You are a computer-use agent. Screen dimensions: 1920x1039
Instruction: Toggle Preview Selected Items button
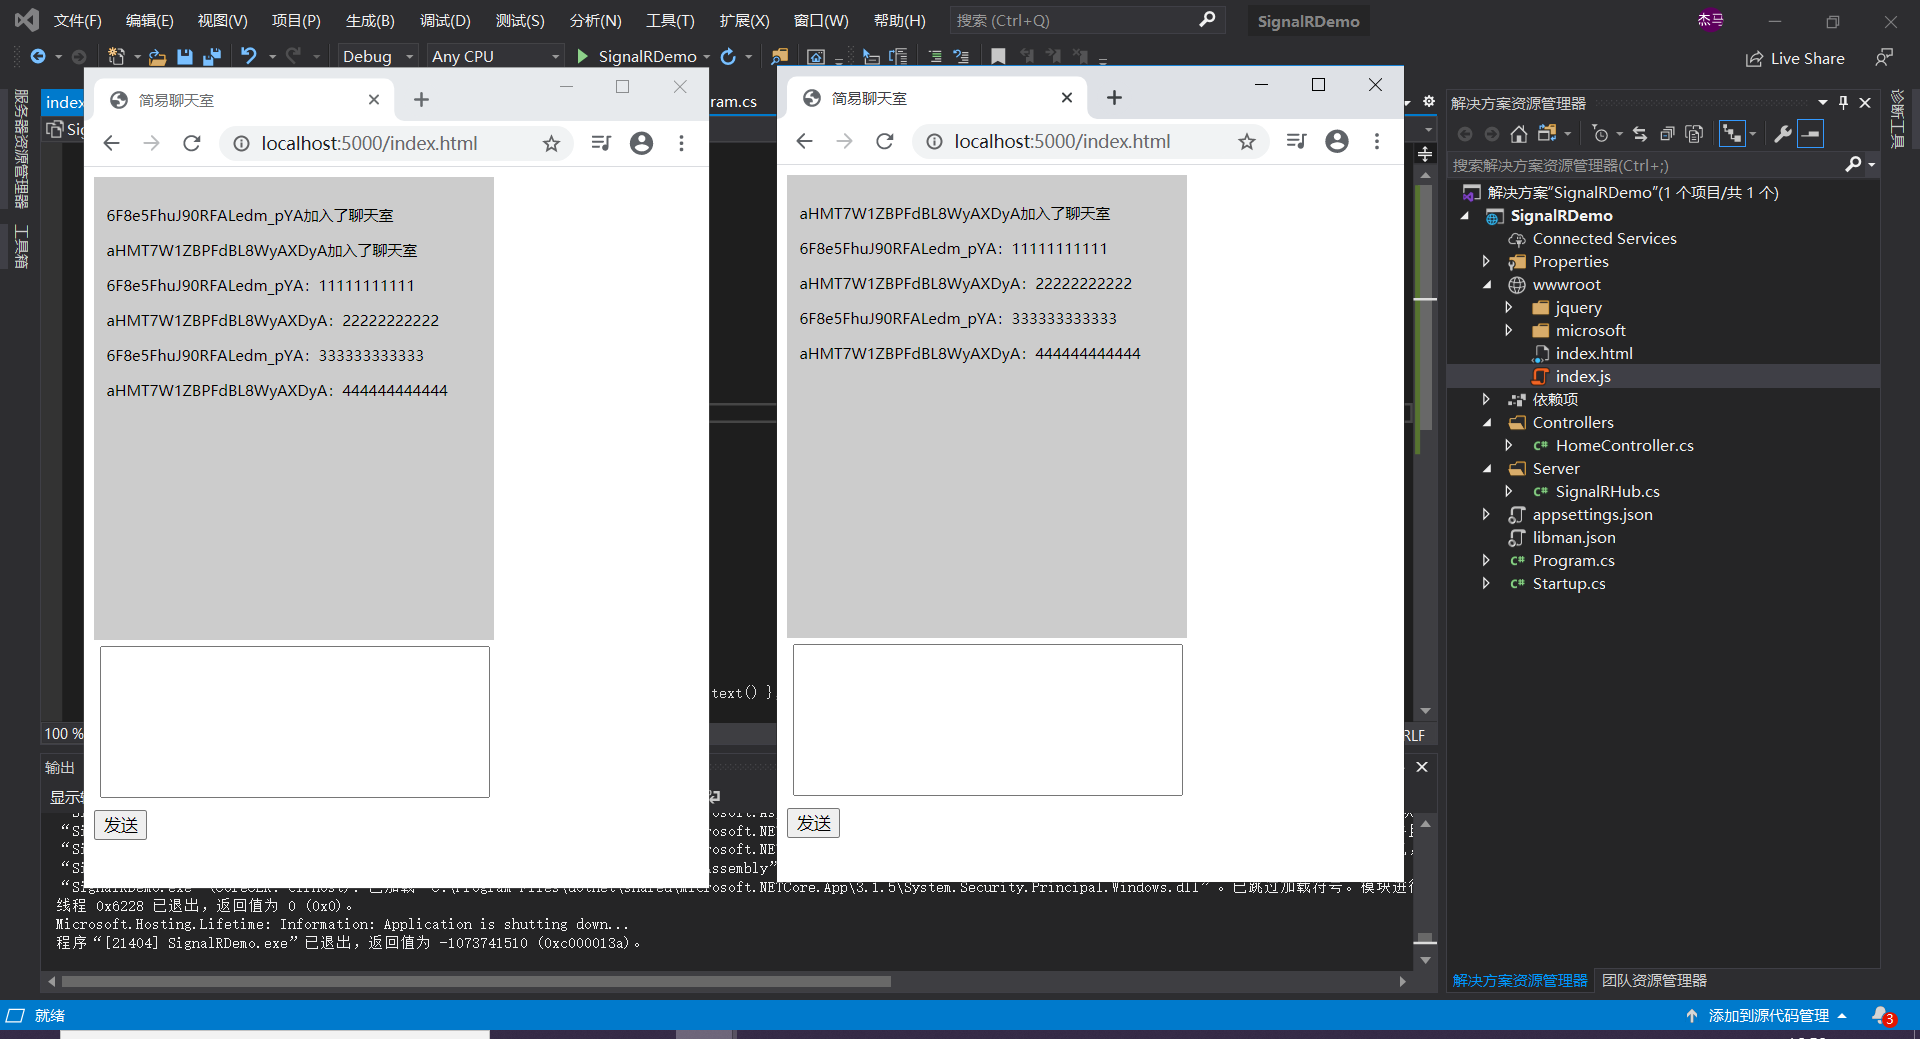1810,134
